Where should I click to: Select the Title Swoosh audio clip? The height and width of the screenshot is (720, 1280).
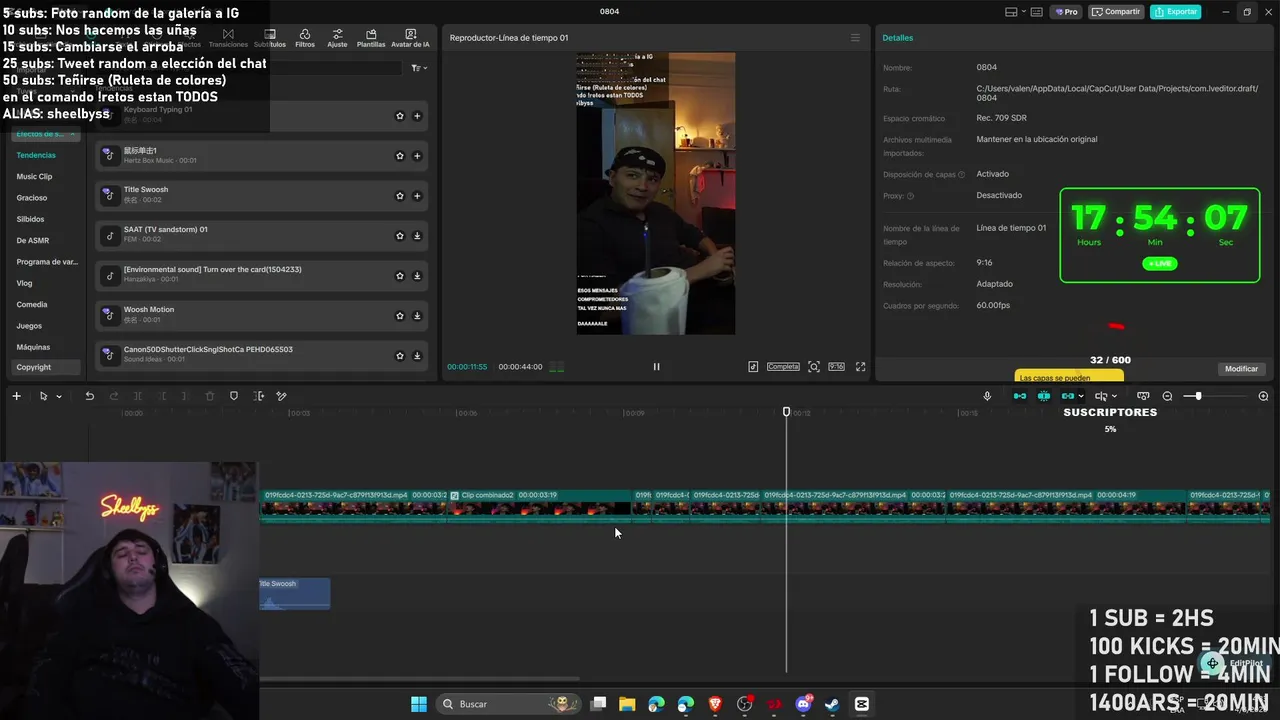[294, 593]
